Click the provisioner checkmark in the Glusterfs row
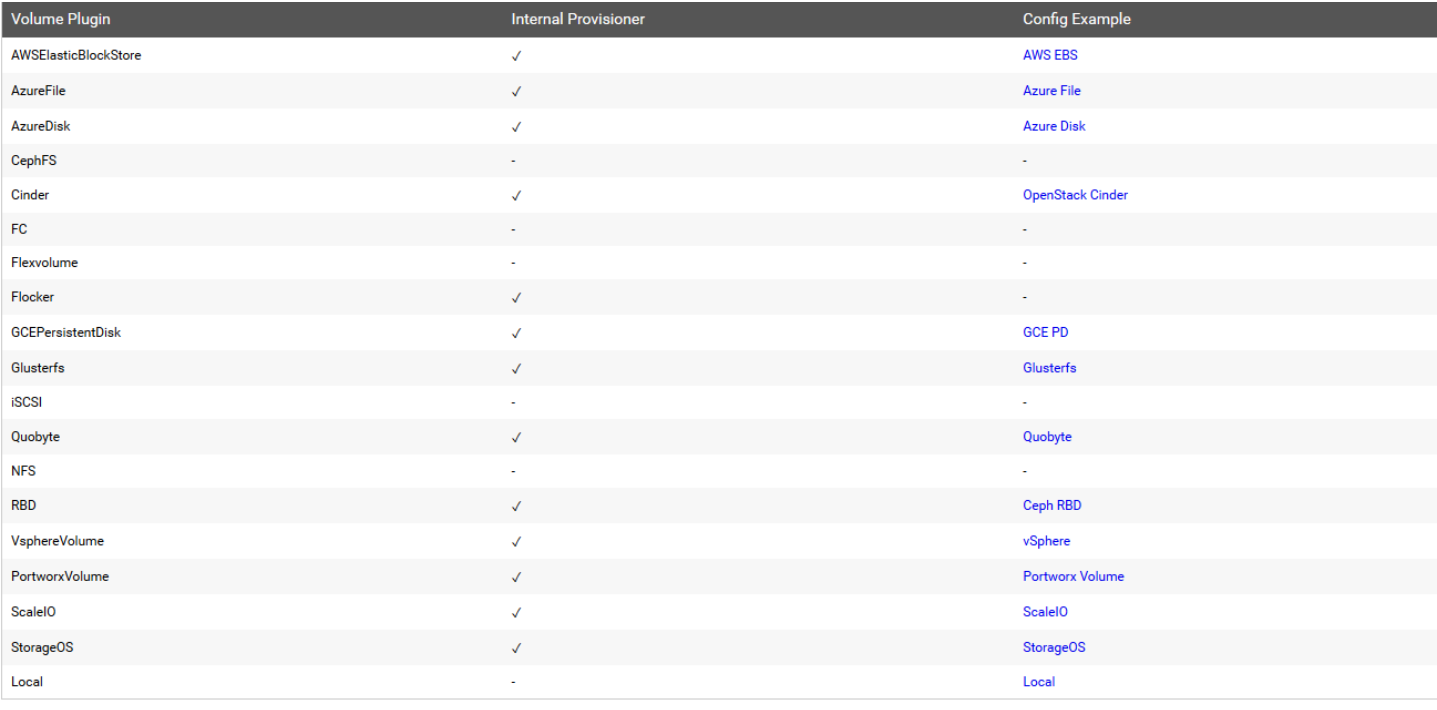1437x710 pixels. tap(516, 369)
